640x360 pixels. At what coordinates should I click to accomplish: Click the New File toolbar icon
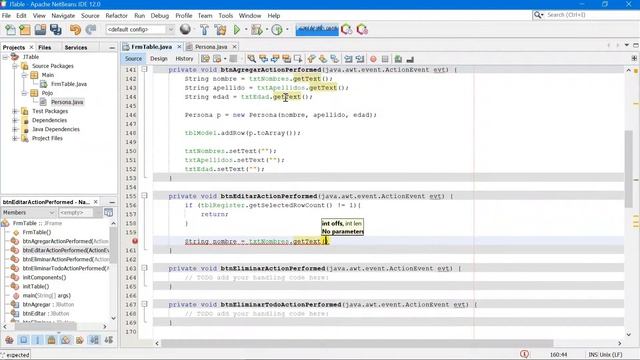click(10, 29)
